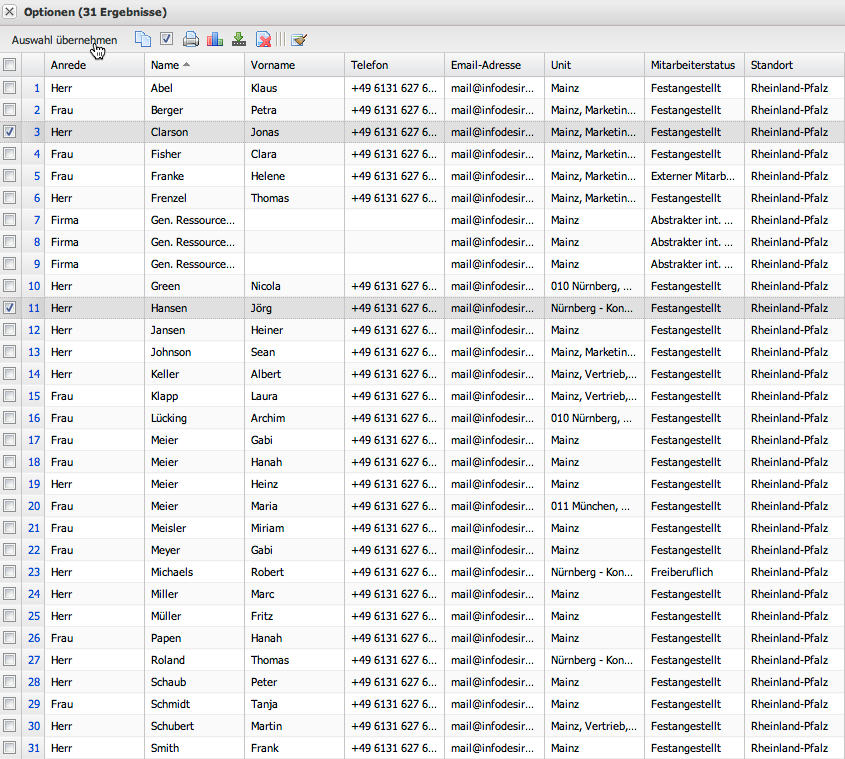The image size is (845, 759).
Task: Click the Anrede column header
Action: pyautogui.click(x=68, y=65)
